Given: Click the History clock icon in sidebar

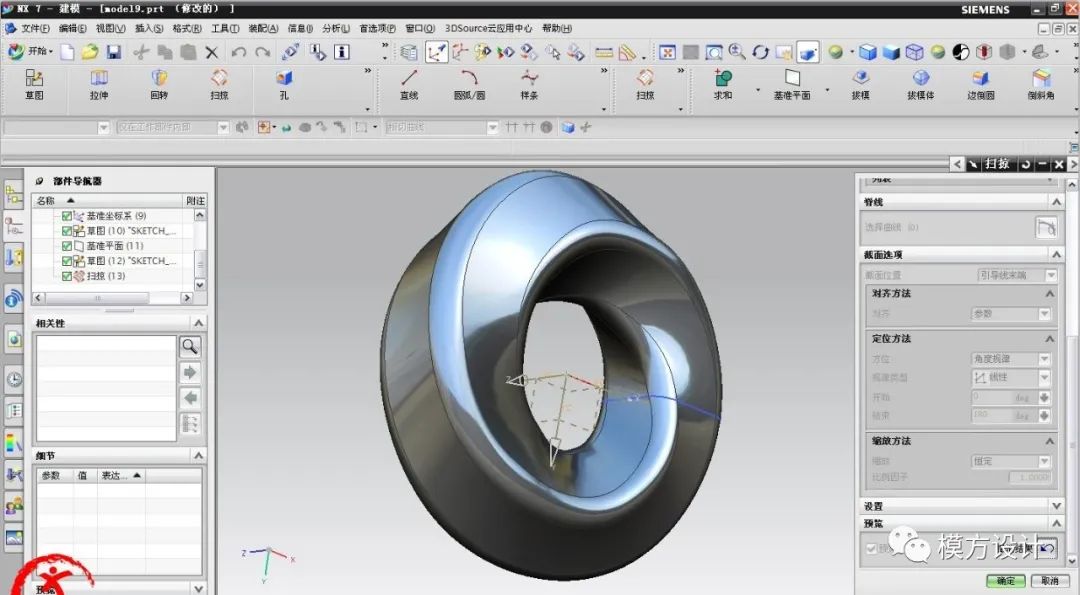Looking at the screenshot, I should tap(14, 379).
